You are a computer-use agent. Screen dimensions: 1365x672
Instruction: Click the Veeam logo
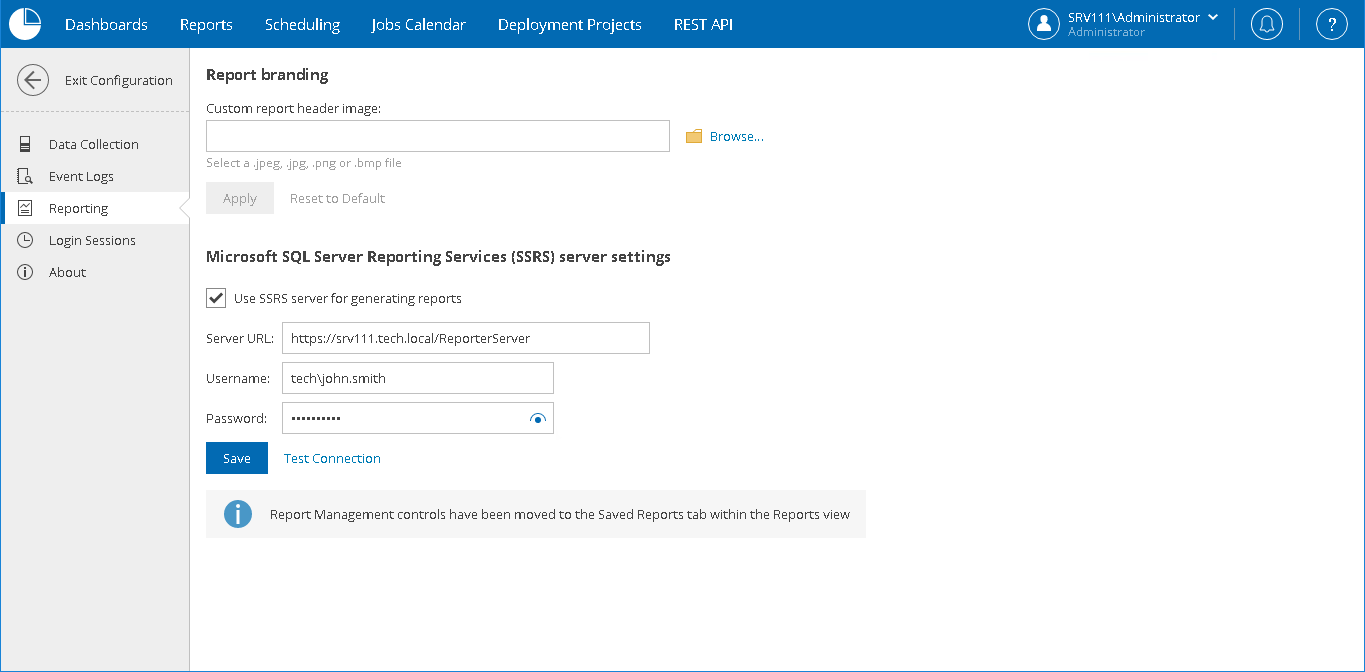[x=24, y=23]
